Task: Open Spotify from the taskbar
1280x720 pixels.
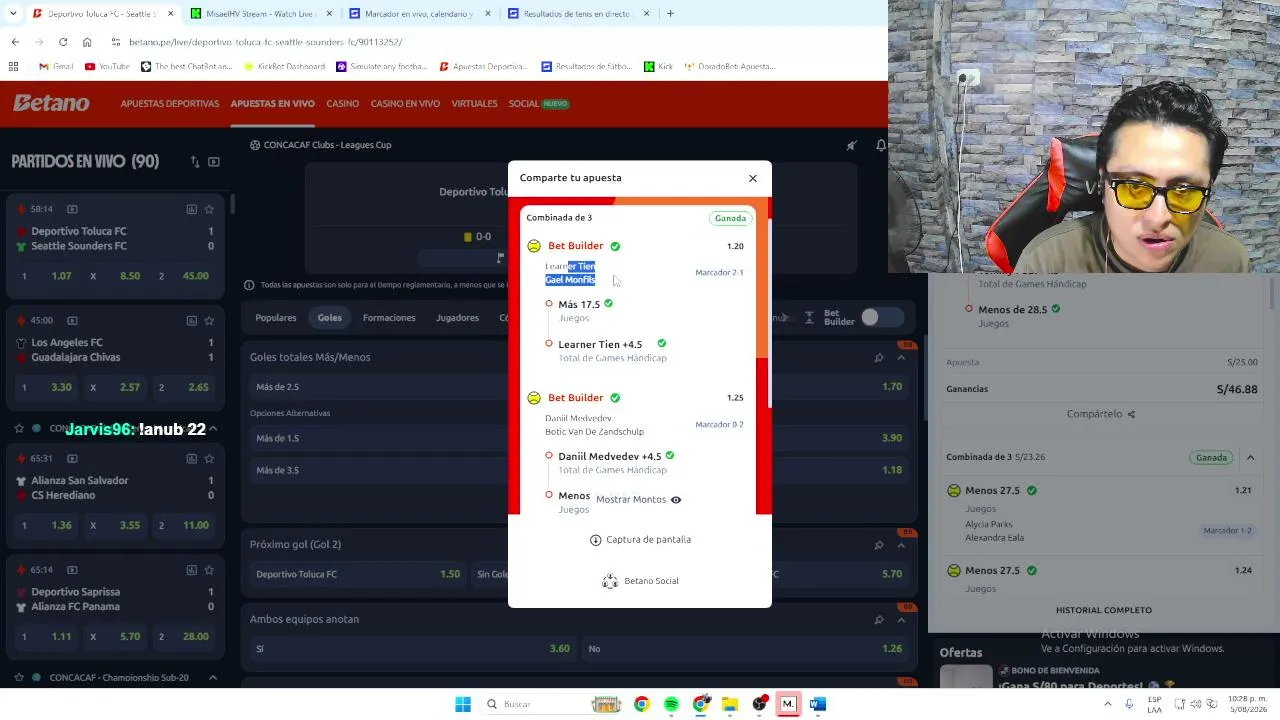Action: point(671,704)
